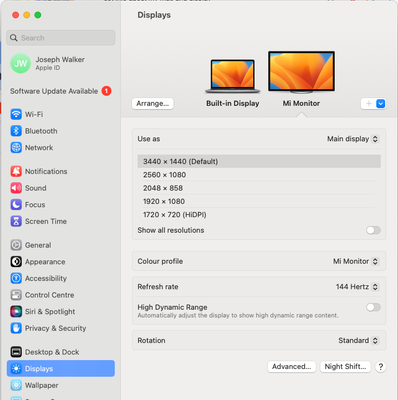
Task: Select the Siri & Spotlight sidebar label
Action: (50, 312)
